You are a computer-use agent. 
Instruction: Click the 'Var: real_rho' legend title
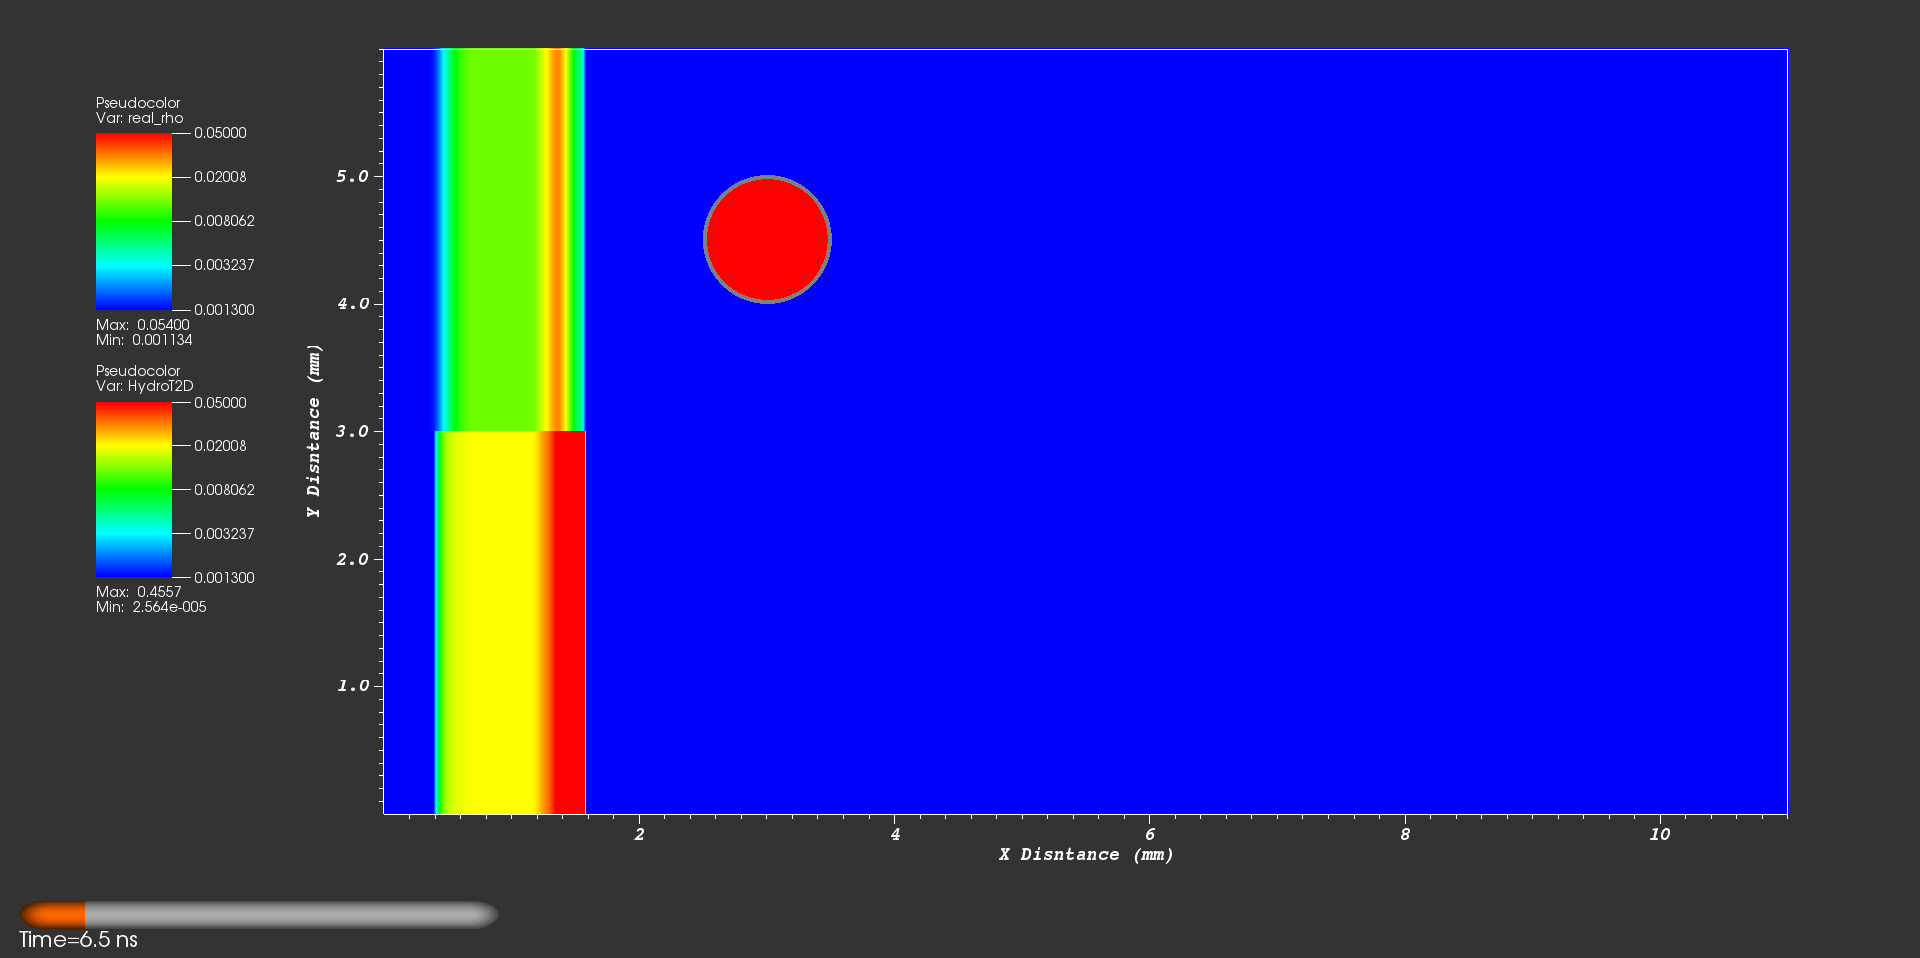pos(139,118)
